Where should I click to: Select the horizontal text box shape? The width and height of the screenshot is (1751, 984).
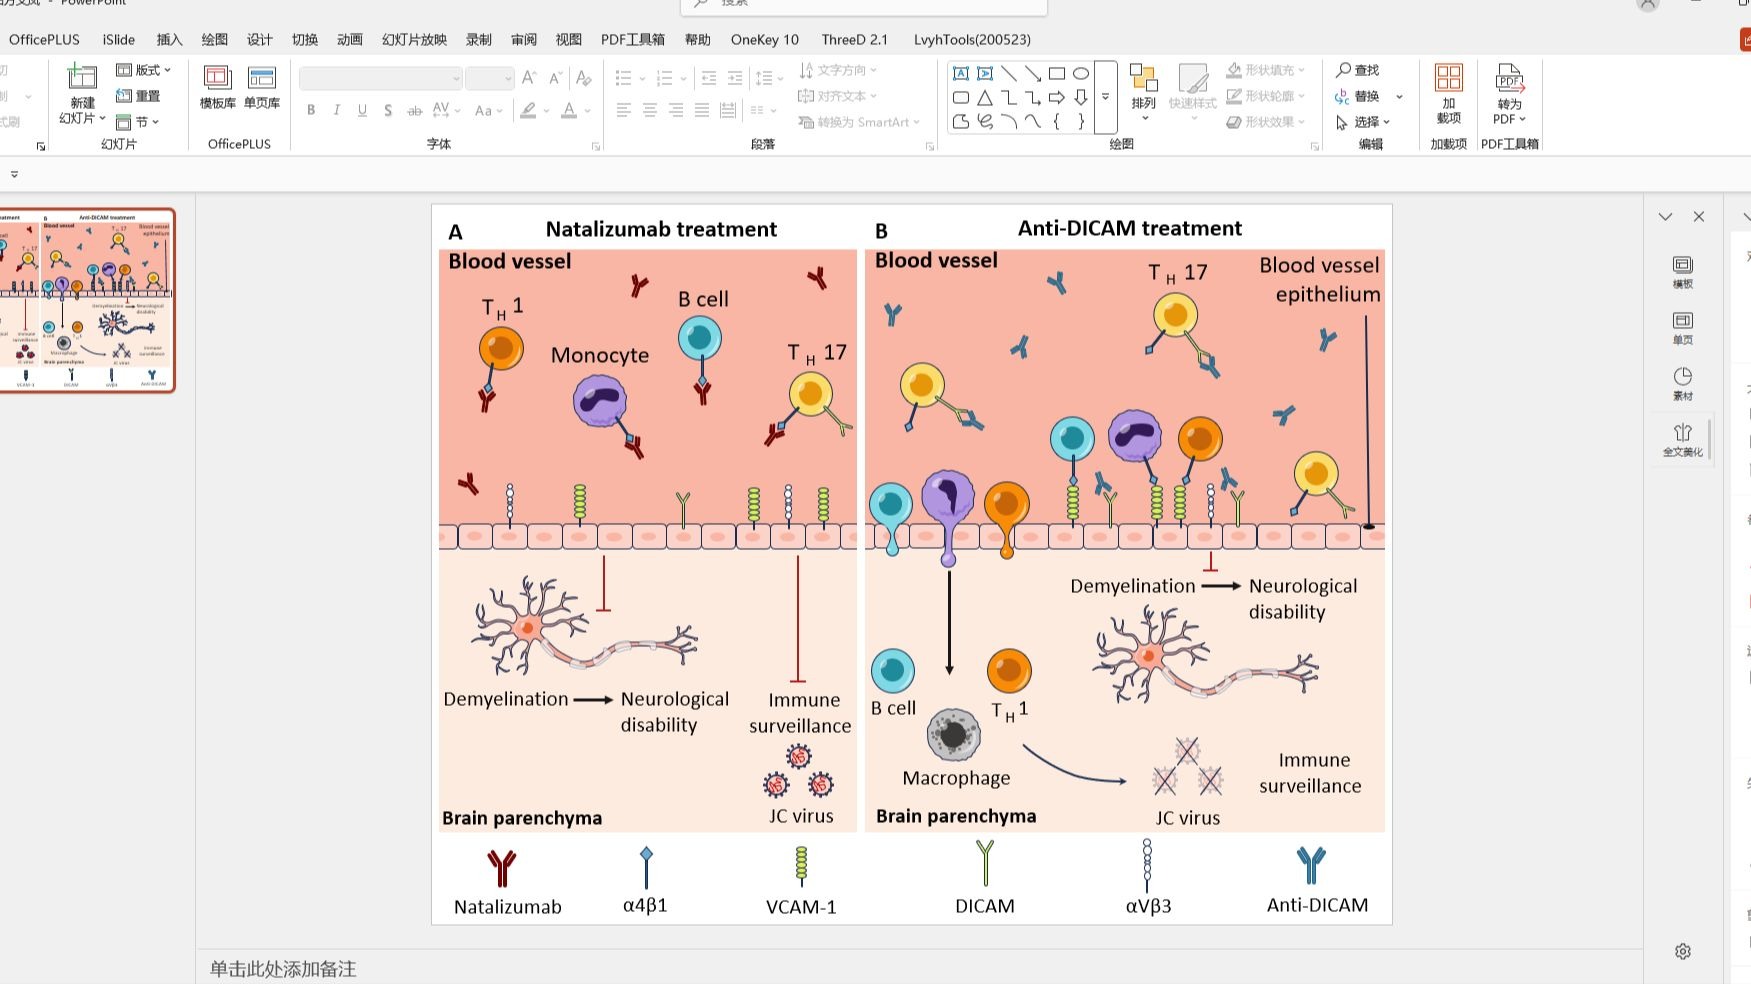[961, 73]
